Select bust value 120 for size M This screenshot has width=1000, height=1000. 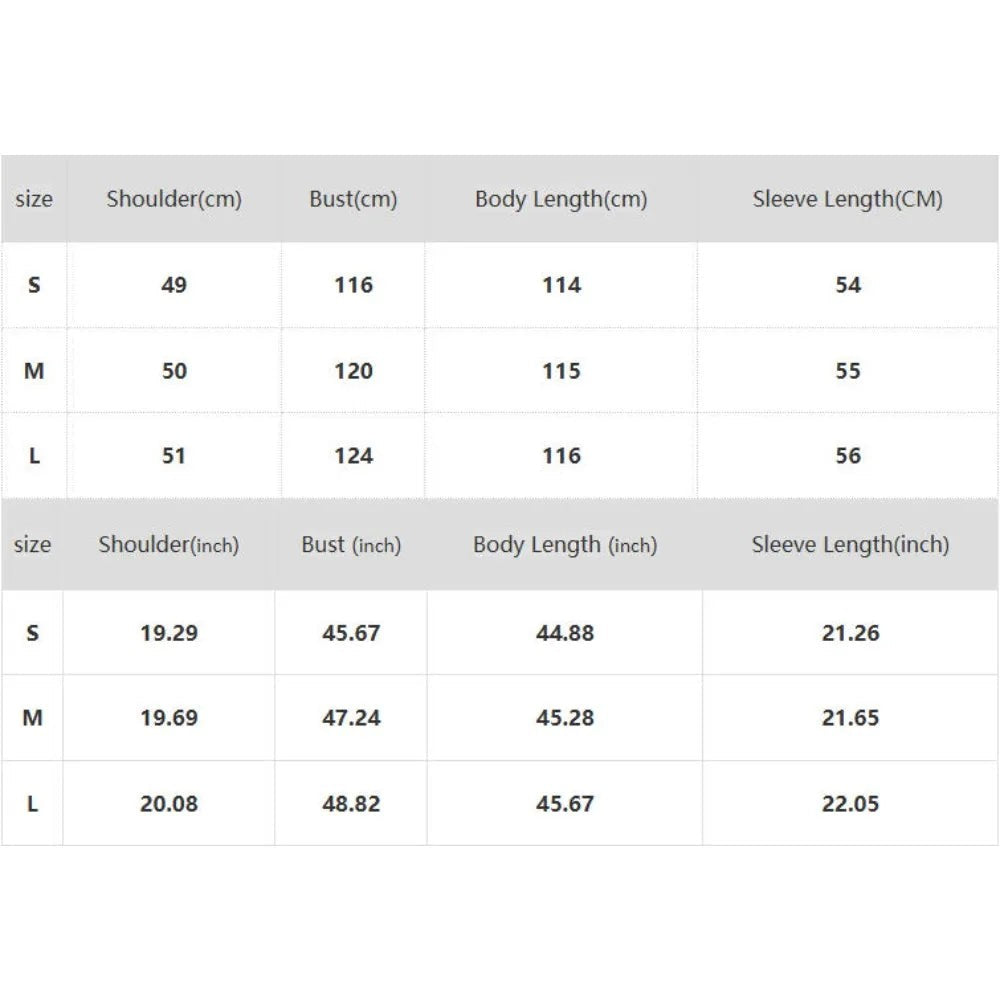click(353, 371)
